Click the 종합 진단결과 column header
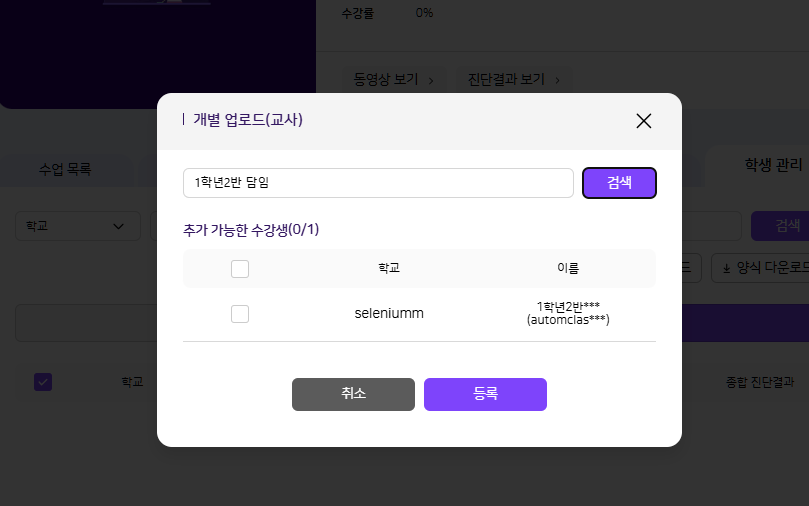 click(x=759, y=382)
